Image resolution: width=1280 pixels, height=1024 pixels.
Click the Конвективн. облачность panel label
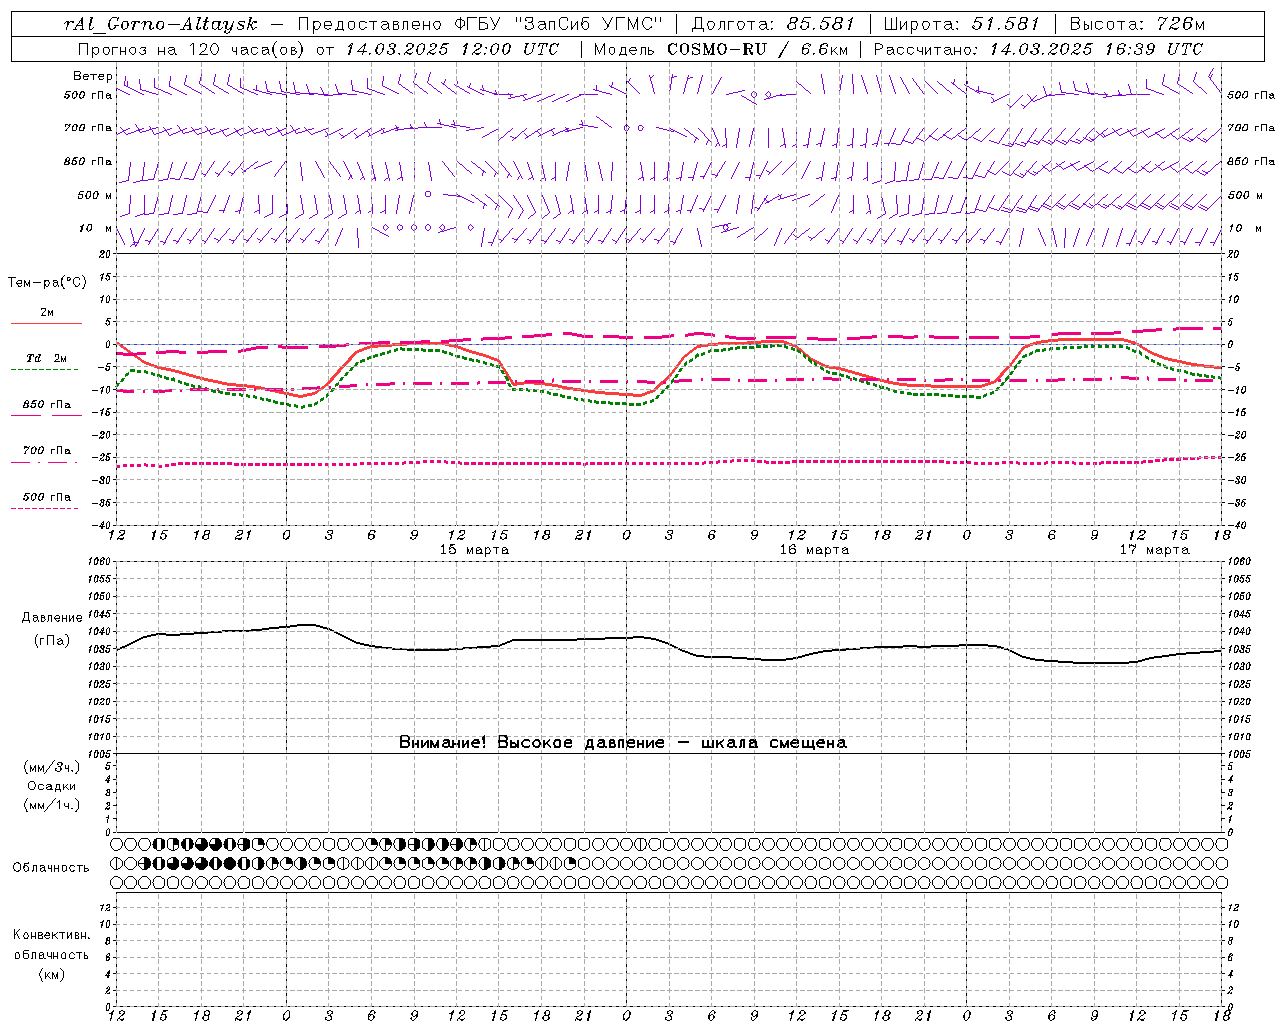pos(51,945)
